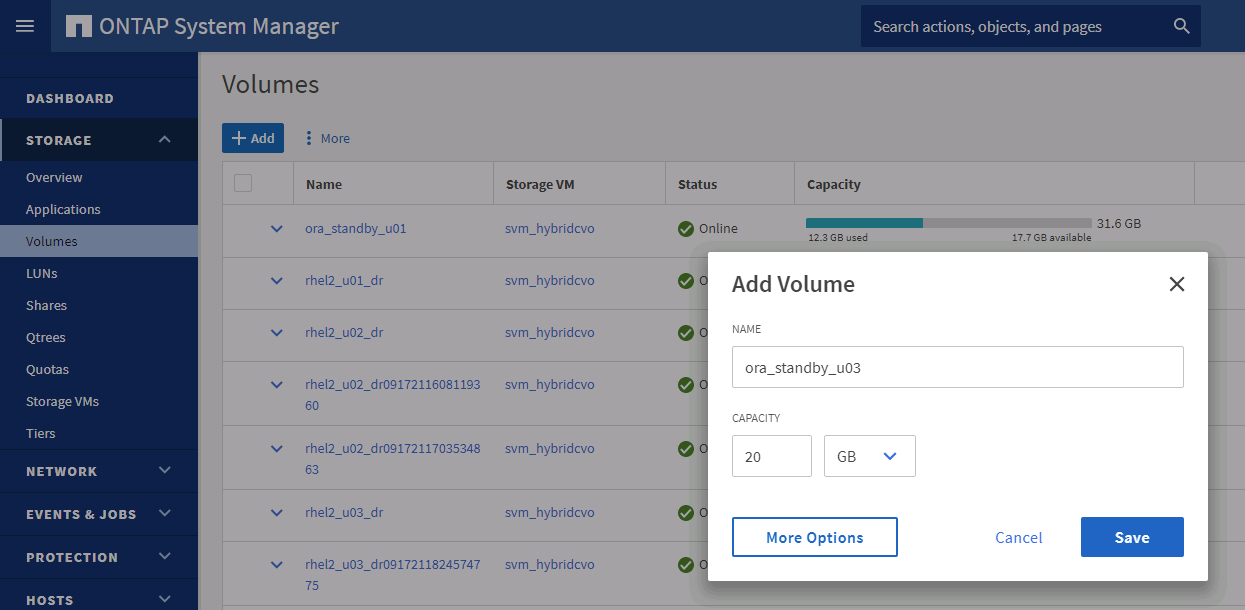Image resolution: width=1245 pixels, height=610 pixels.
Task: Close the Add Volume dialog
Action: (x=1176, y=284)
